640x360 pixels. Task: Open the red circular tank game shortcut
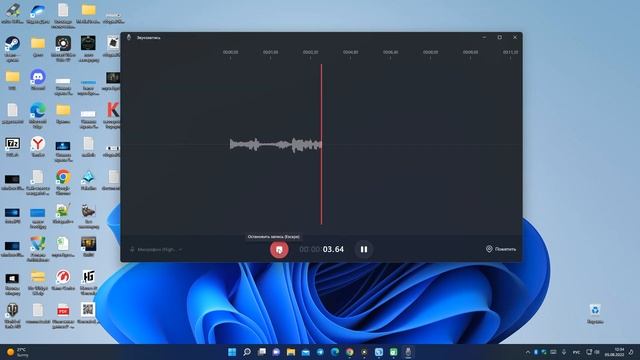[x=63, y=280]
